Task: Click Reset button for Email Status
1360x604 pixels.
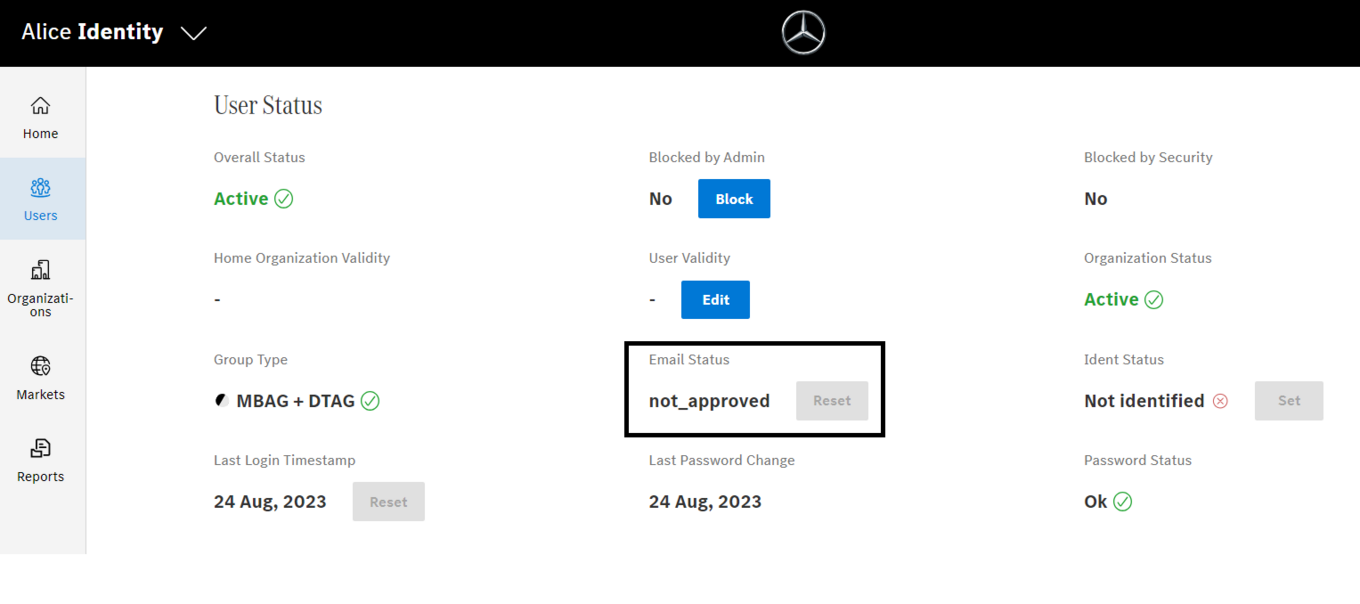Action: pos(832,401)
